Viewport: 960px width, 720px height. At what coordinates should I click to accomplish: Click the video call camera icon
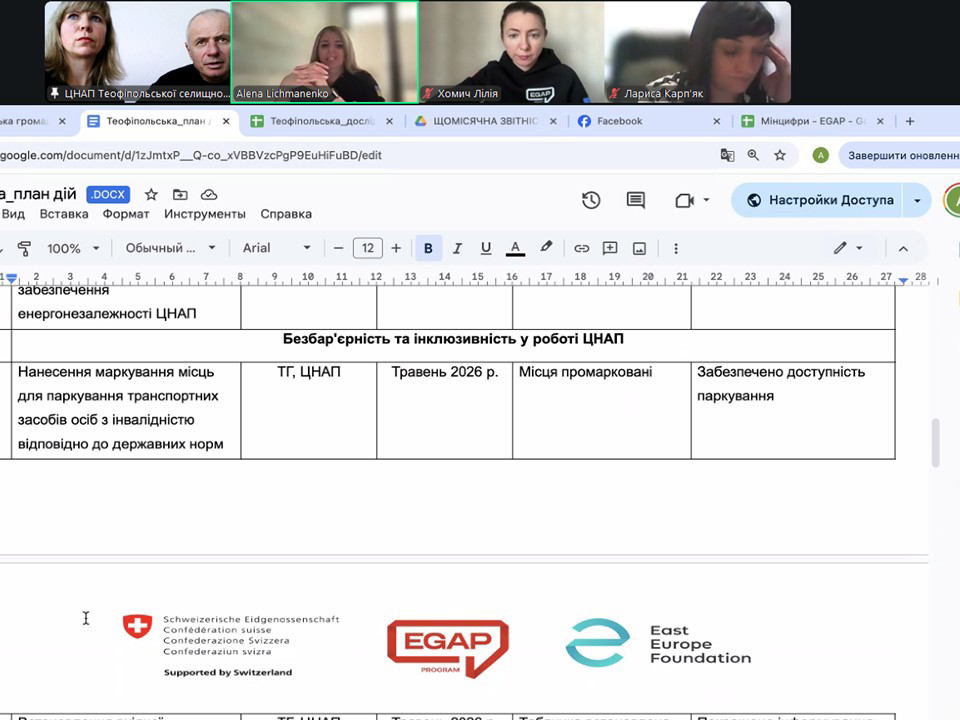point(684,200)
